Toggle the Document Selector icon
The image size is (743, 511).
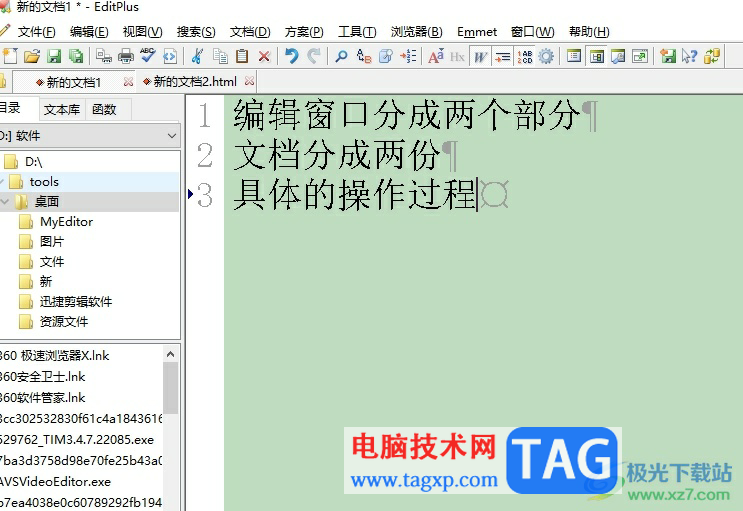[574, 56]
